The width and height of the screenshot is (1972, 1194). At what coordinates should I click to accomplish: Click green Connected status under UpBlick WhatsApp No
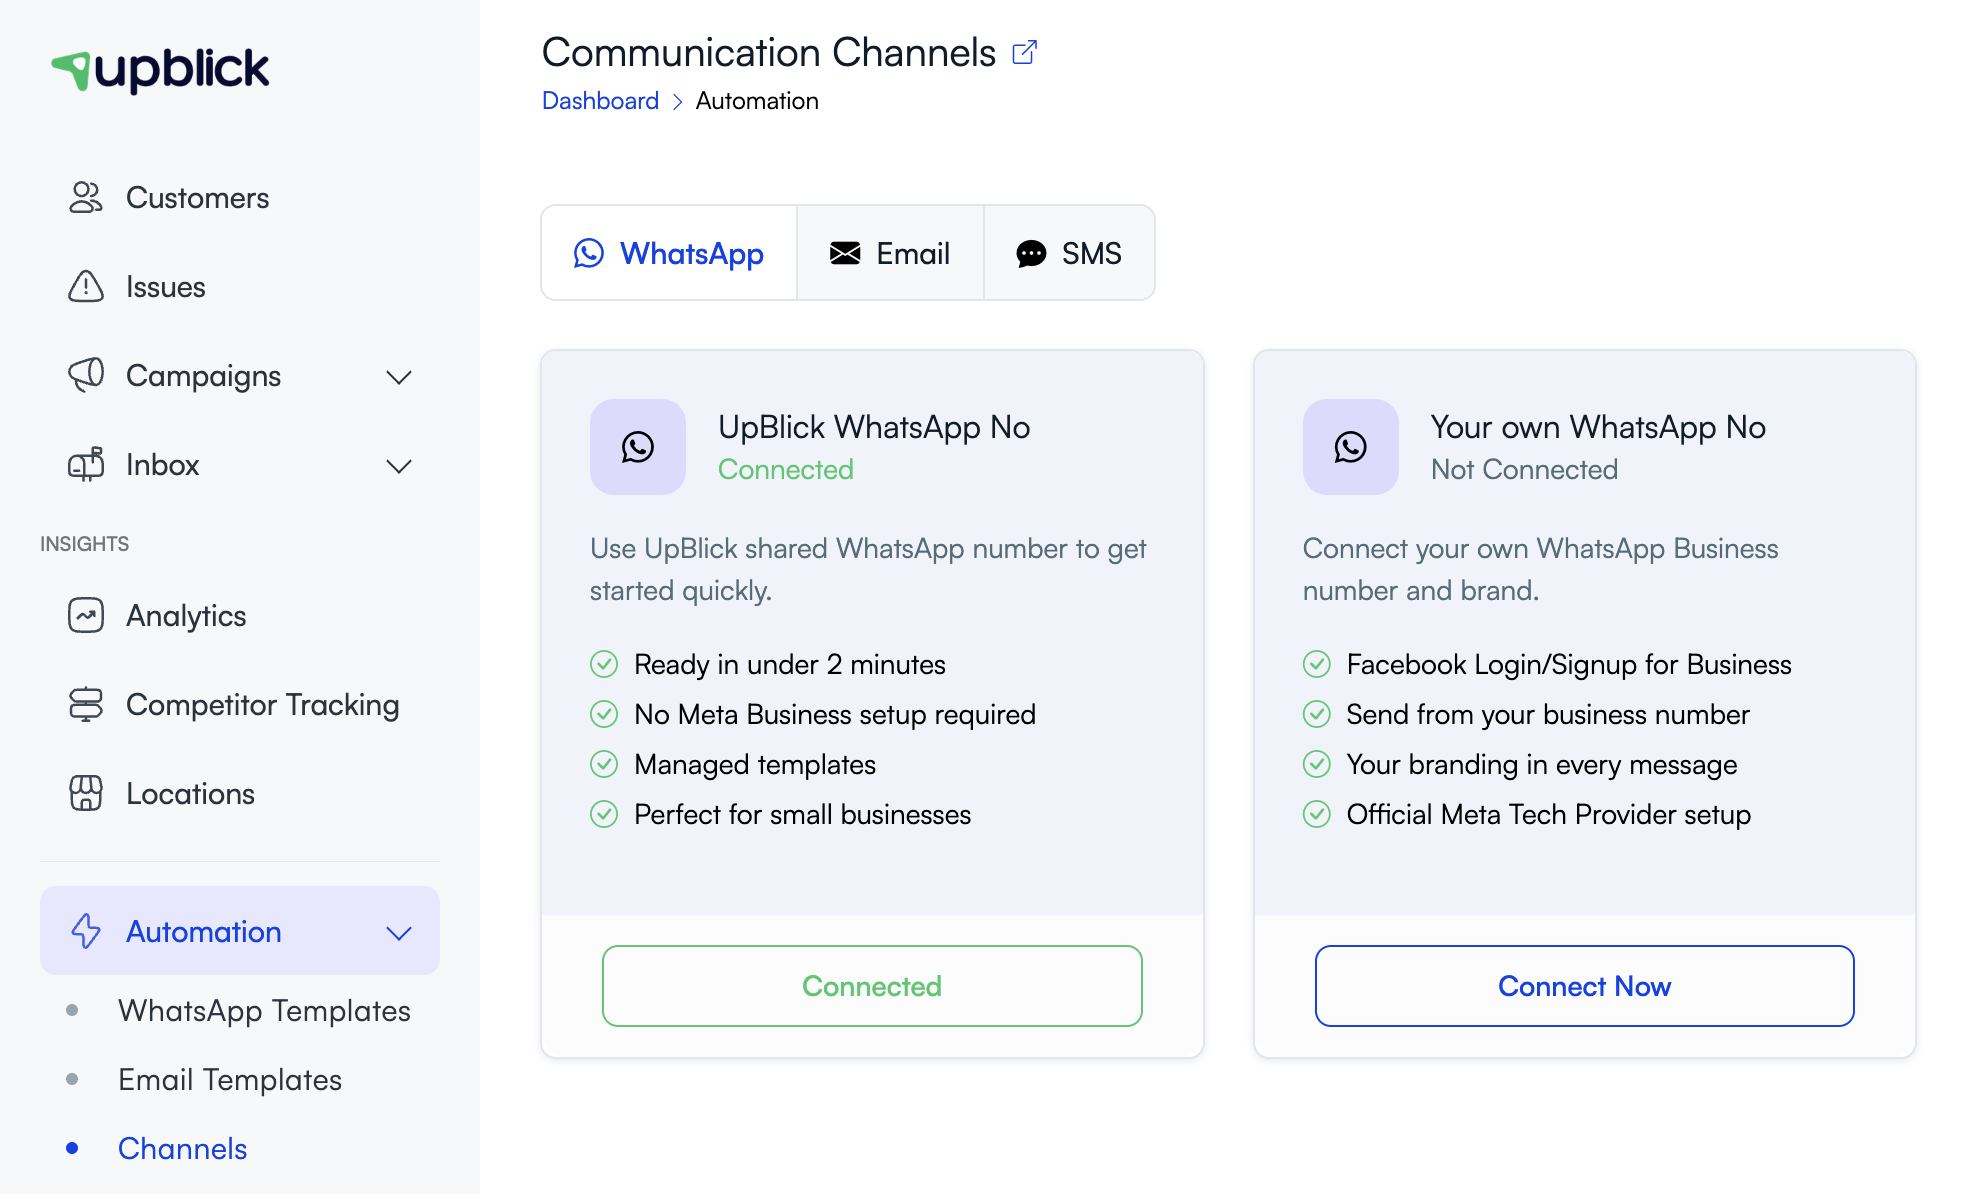click(x=786, y=470)
